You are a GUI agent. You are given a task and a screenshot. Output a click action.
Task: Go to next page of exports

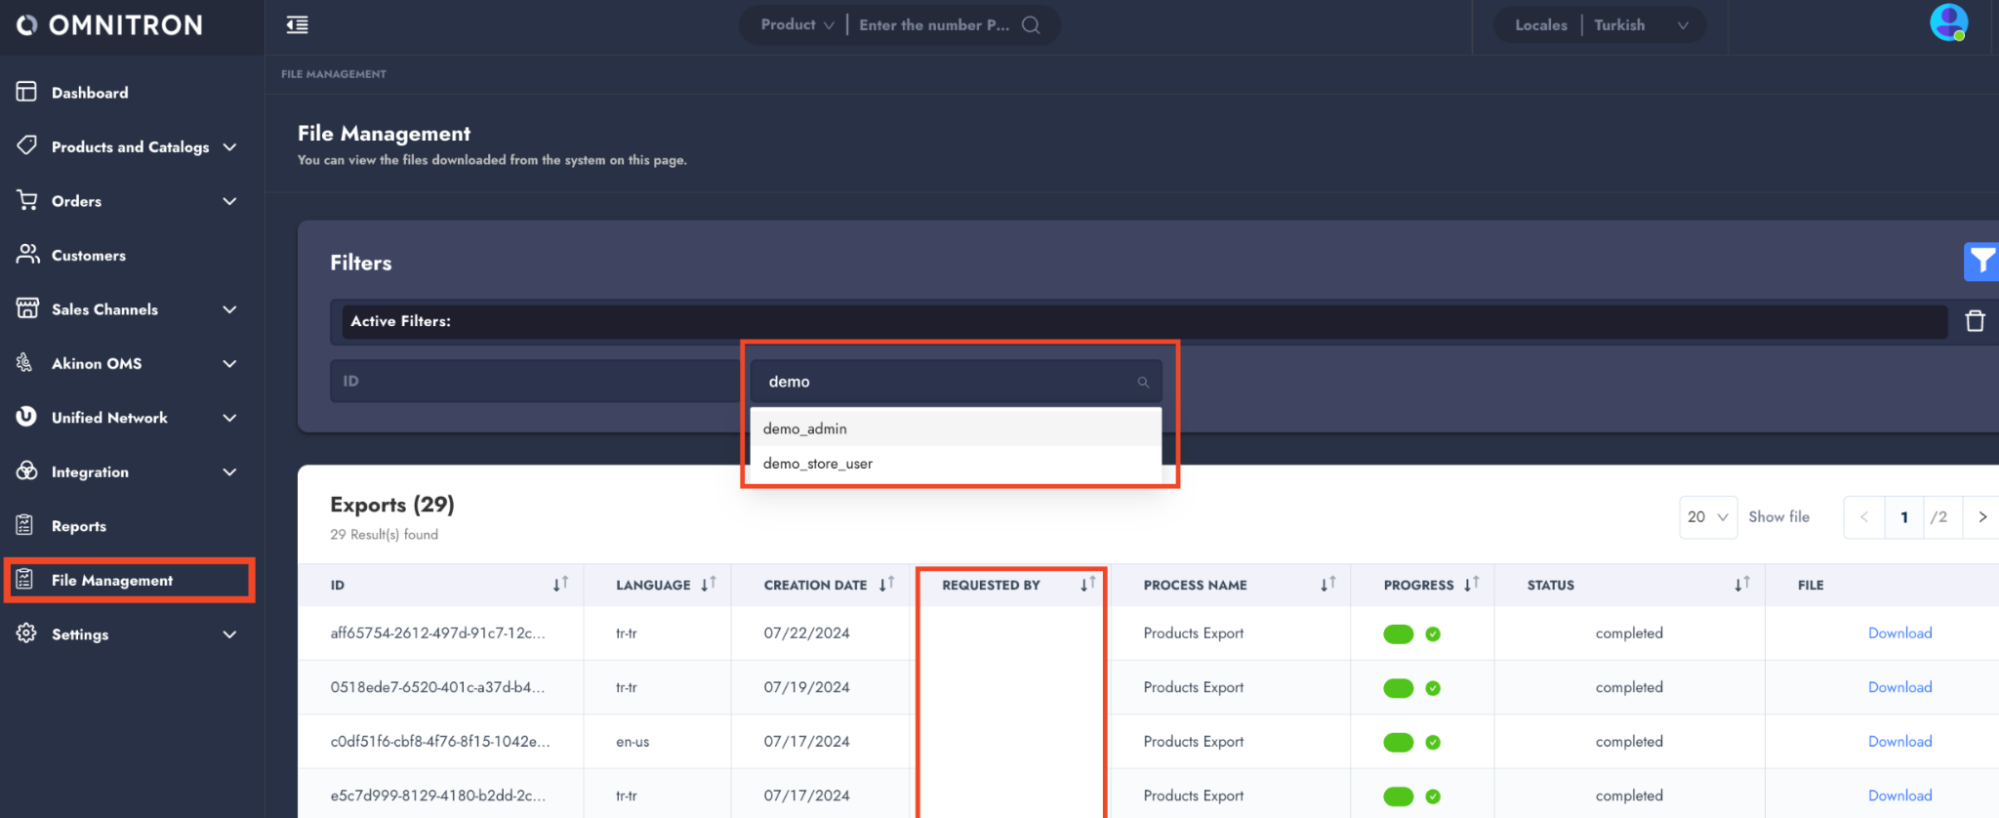[x=1982, y=517]
